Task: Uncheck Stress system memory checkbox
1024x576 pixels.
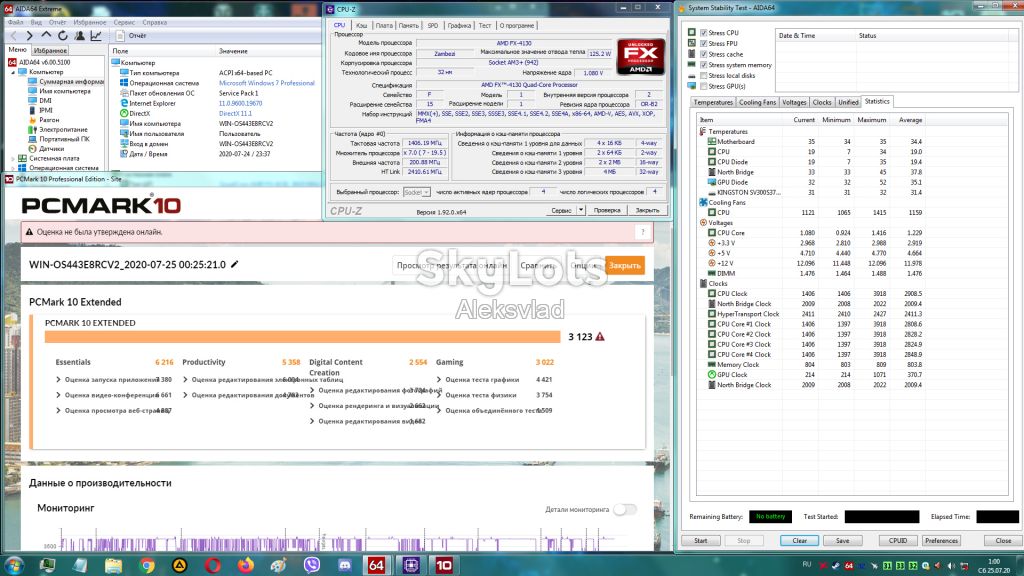Action: (703, 65)
